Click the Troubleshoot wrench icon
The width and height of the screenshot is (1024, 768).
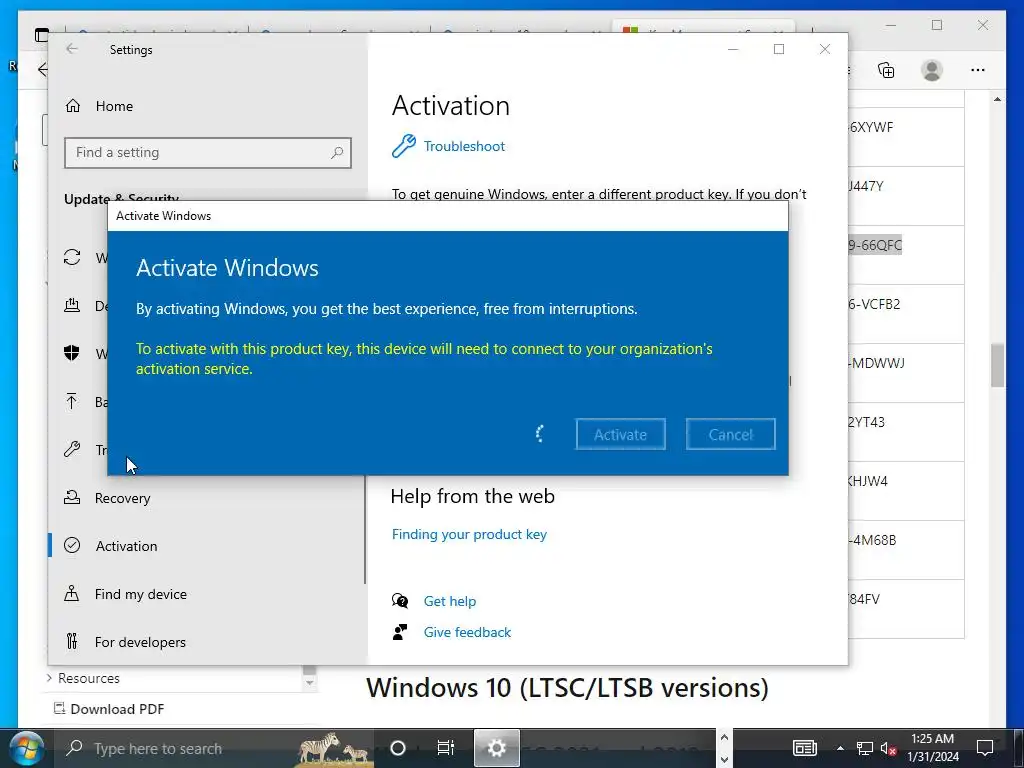(404, 146)
